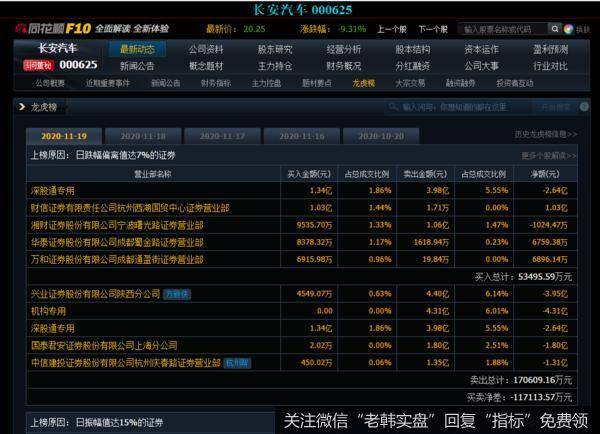The image size is (600, 434).
Task: Open 万和证券成都通盈街证券营业部 row
Action: [x=117, y=259]
